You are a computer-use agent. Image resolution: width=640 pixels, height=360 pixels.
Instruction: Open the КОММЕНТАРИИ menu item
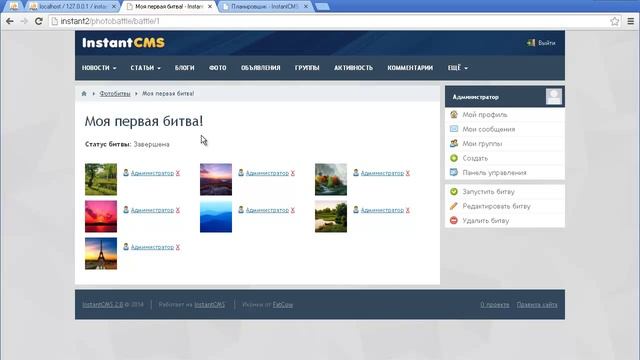(x=410, y=68)
